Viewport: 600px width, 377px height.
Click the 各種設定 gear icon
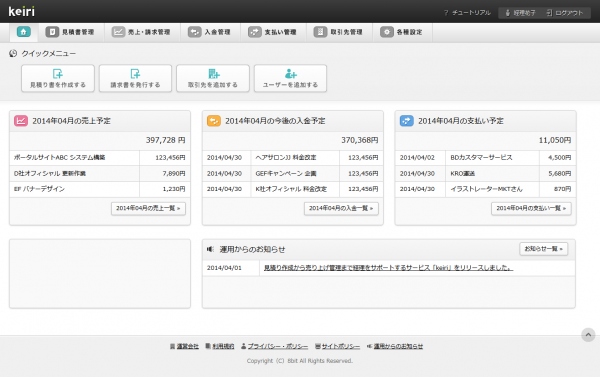tap(386, 32)
